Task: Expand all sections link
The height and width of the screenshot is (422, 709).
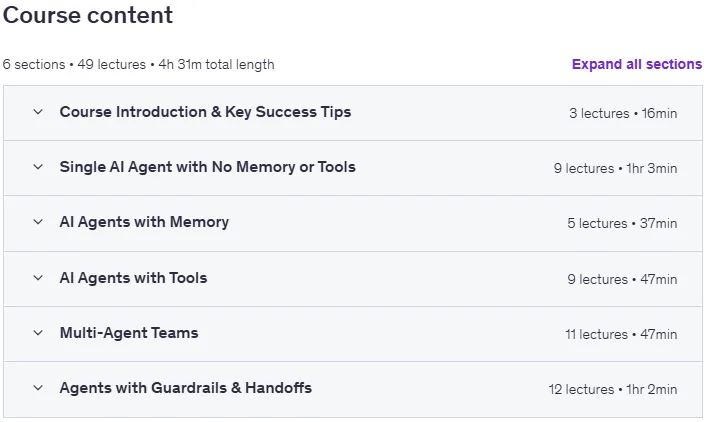Action: pos(637,64)
